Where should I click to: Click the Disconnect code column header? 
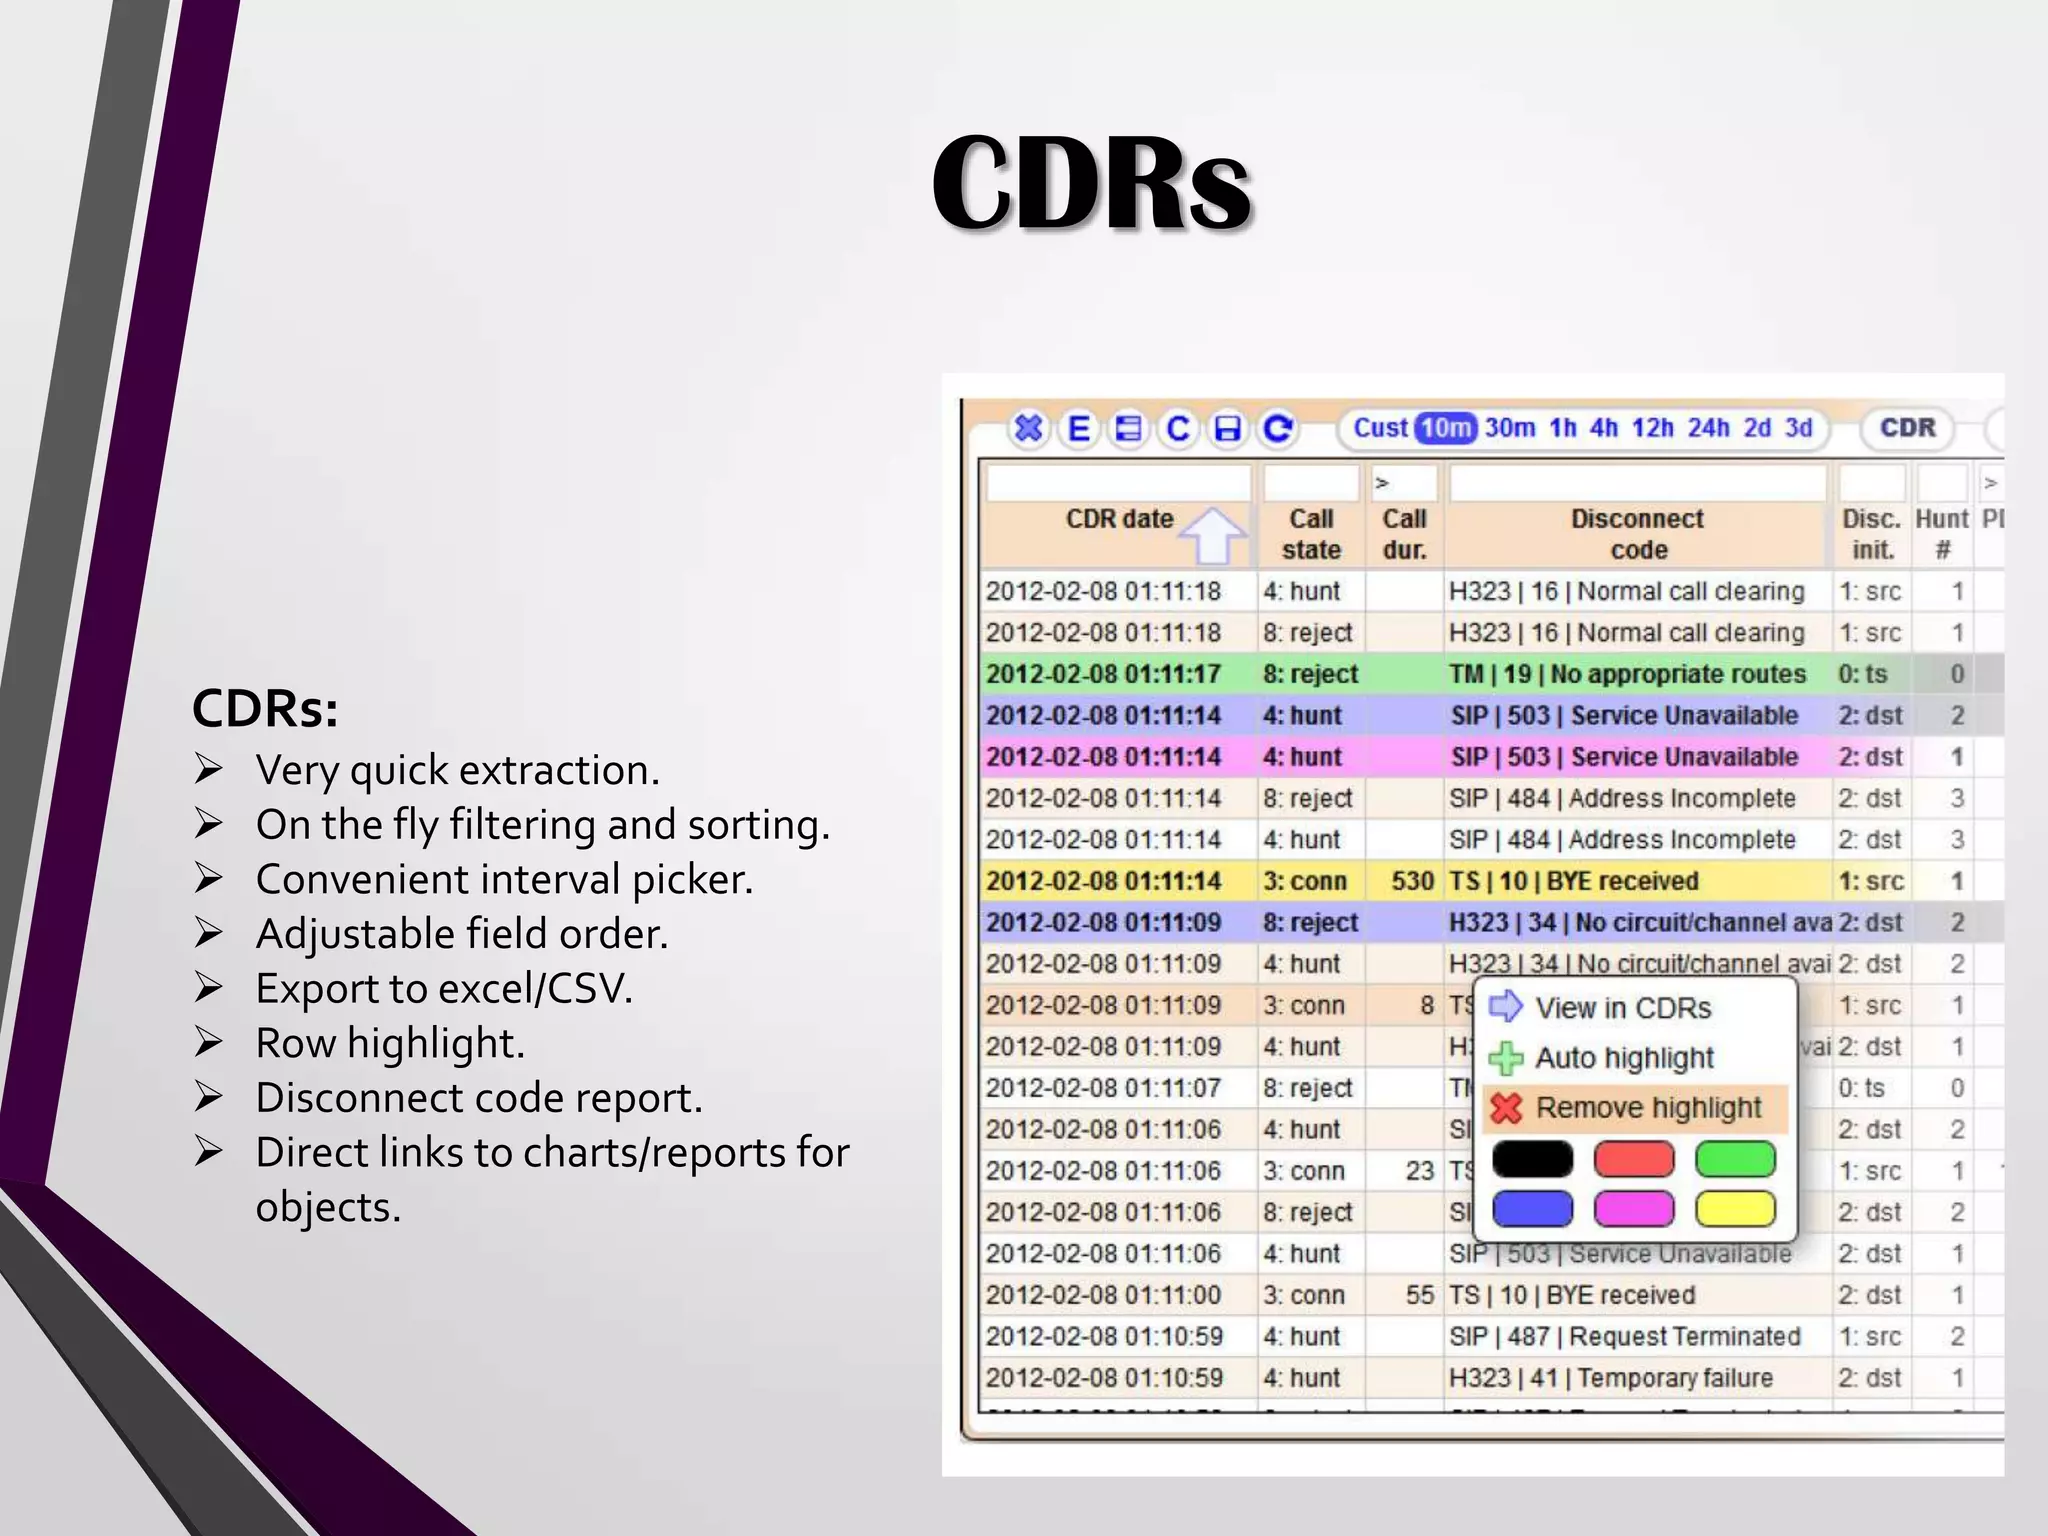coord(1638,535)
